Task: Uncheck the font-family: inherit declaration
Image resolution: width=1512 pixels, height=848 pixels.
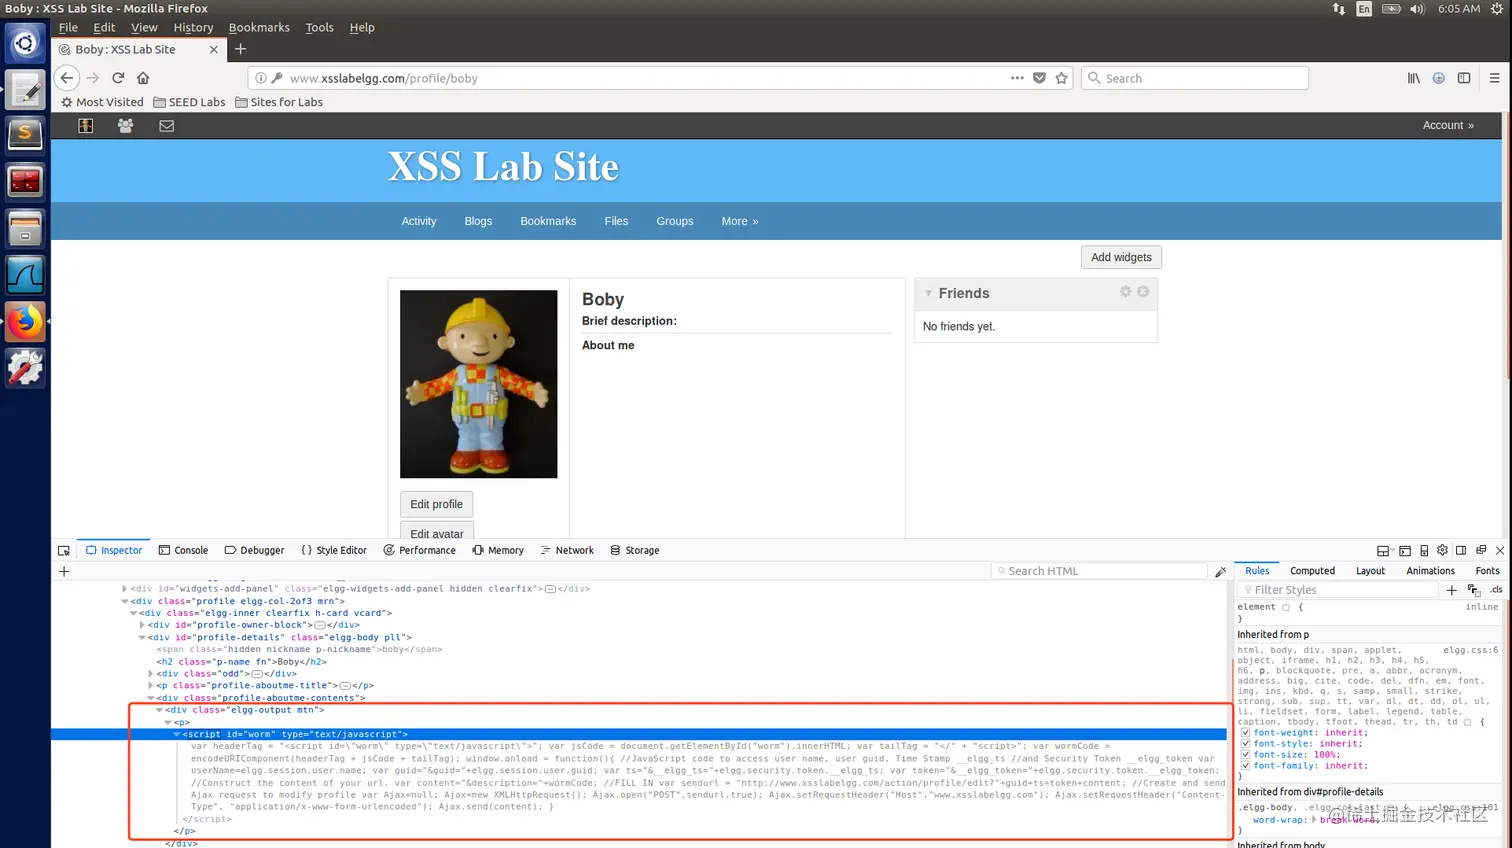Action: (x=1245, y=766)
